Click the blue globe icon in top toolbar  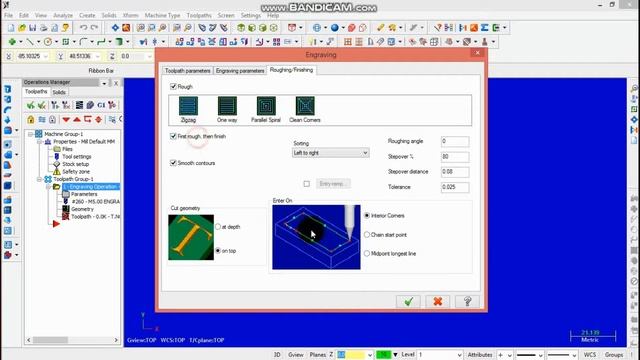[317, 28]
